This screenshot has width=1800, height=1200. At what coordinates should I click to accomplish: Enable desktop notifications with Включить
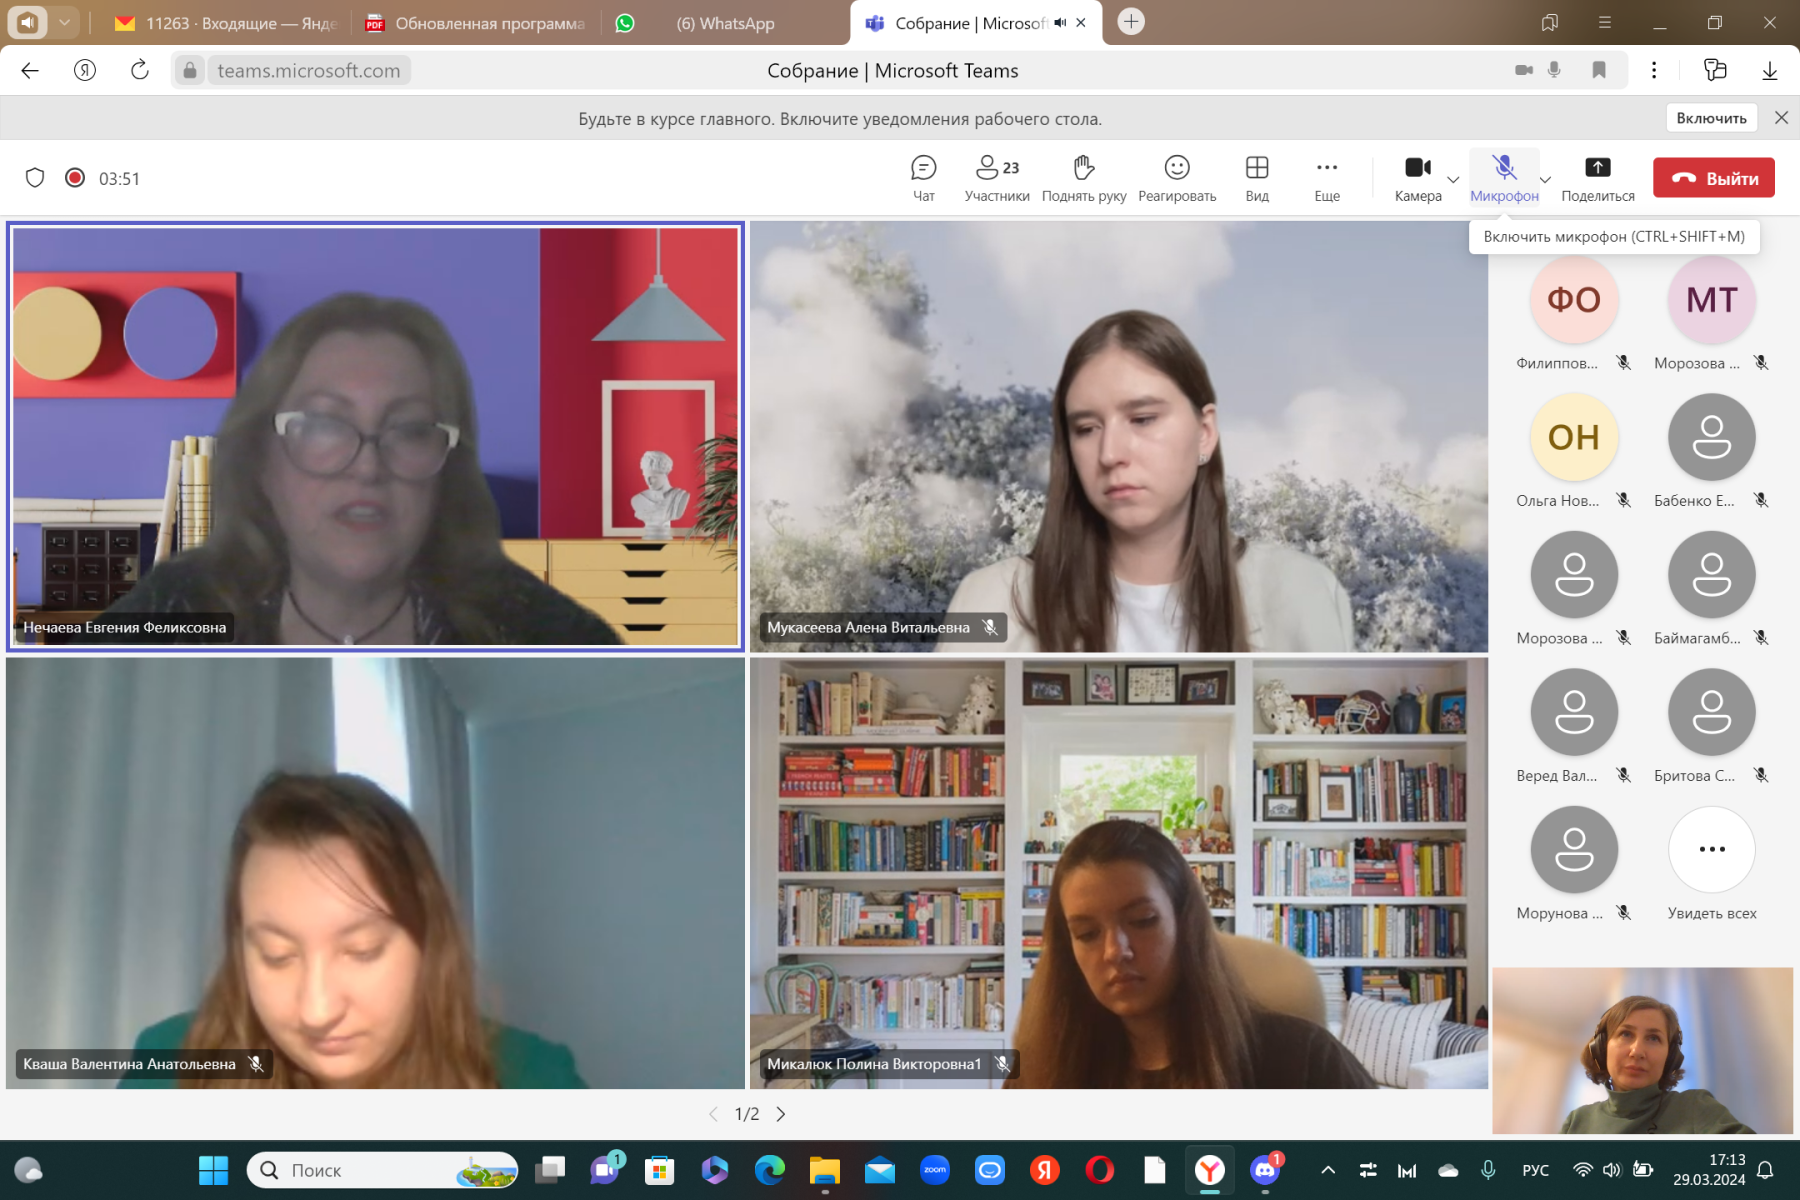1711,118
